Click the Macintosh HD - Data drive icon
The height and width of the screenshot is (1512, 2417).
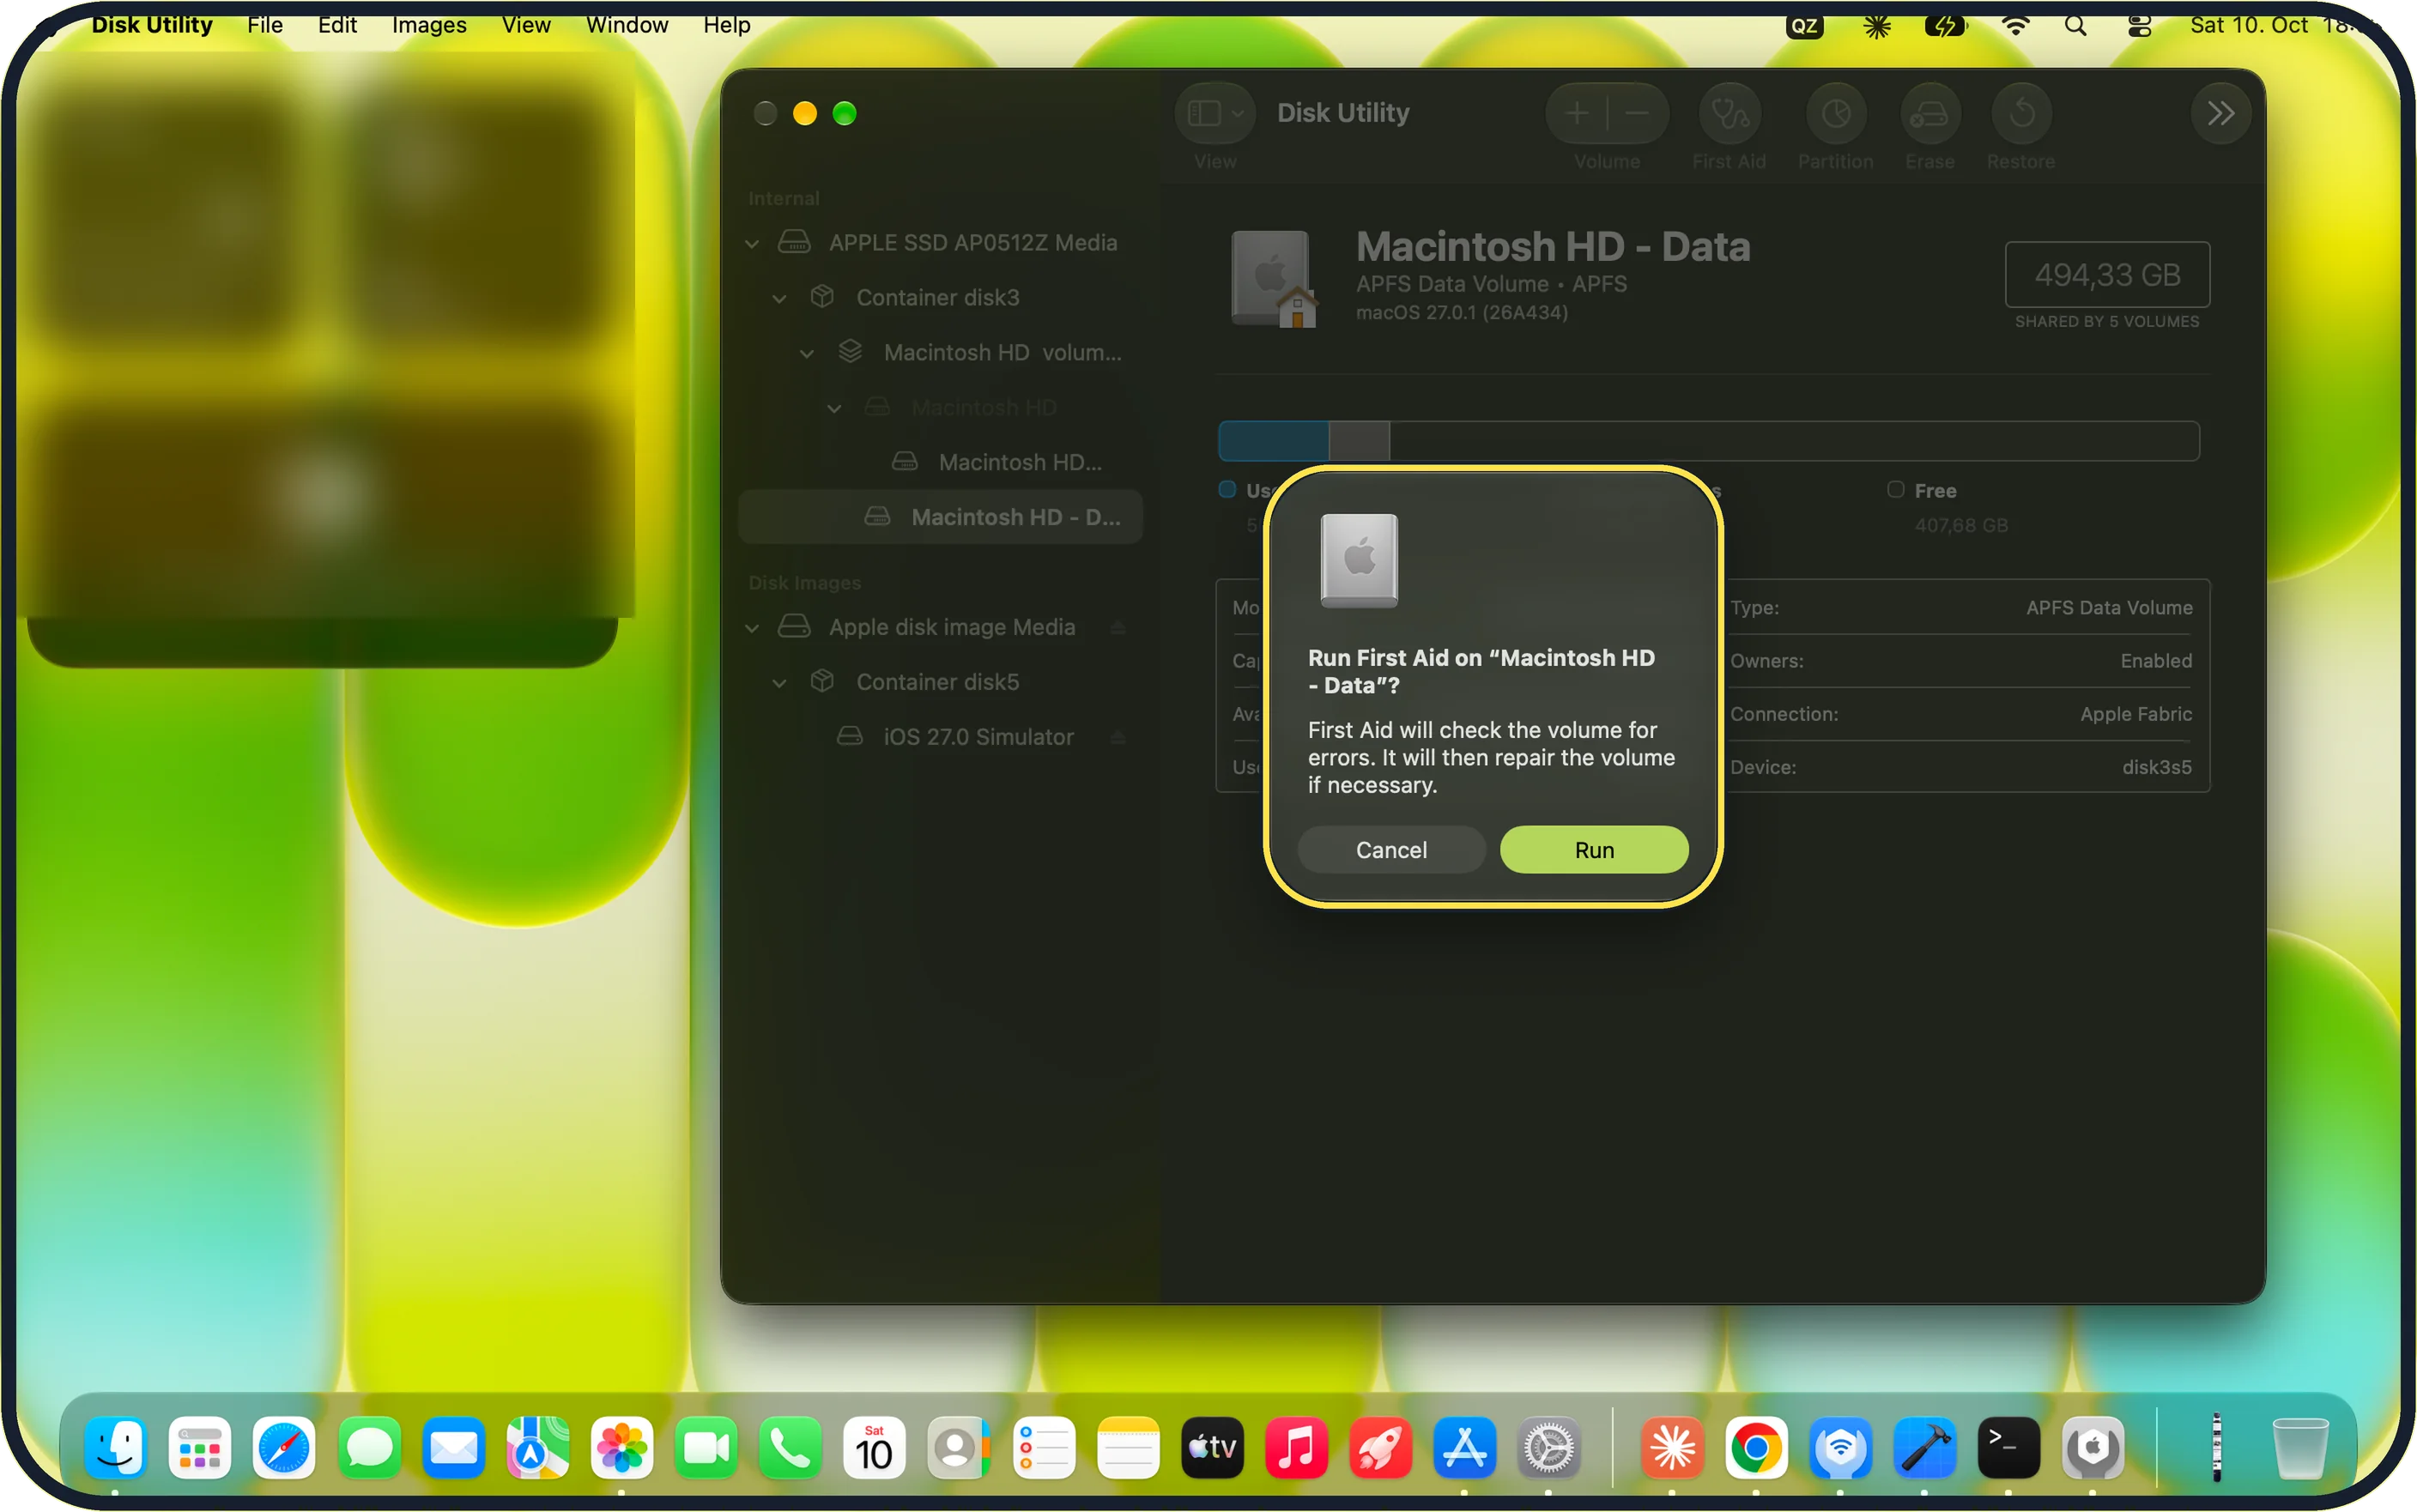(1272, 278)
